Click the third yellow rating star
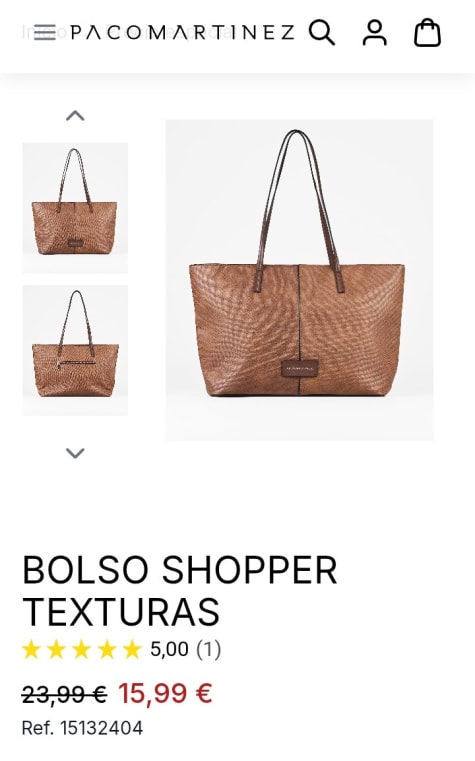475x761 pixels. 82,649
